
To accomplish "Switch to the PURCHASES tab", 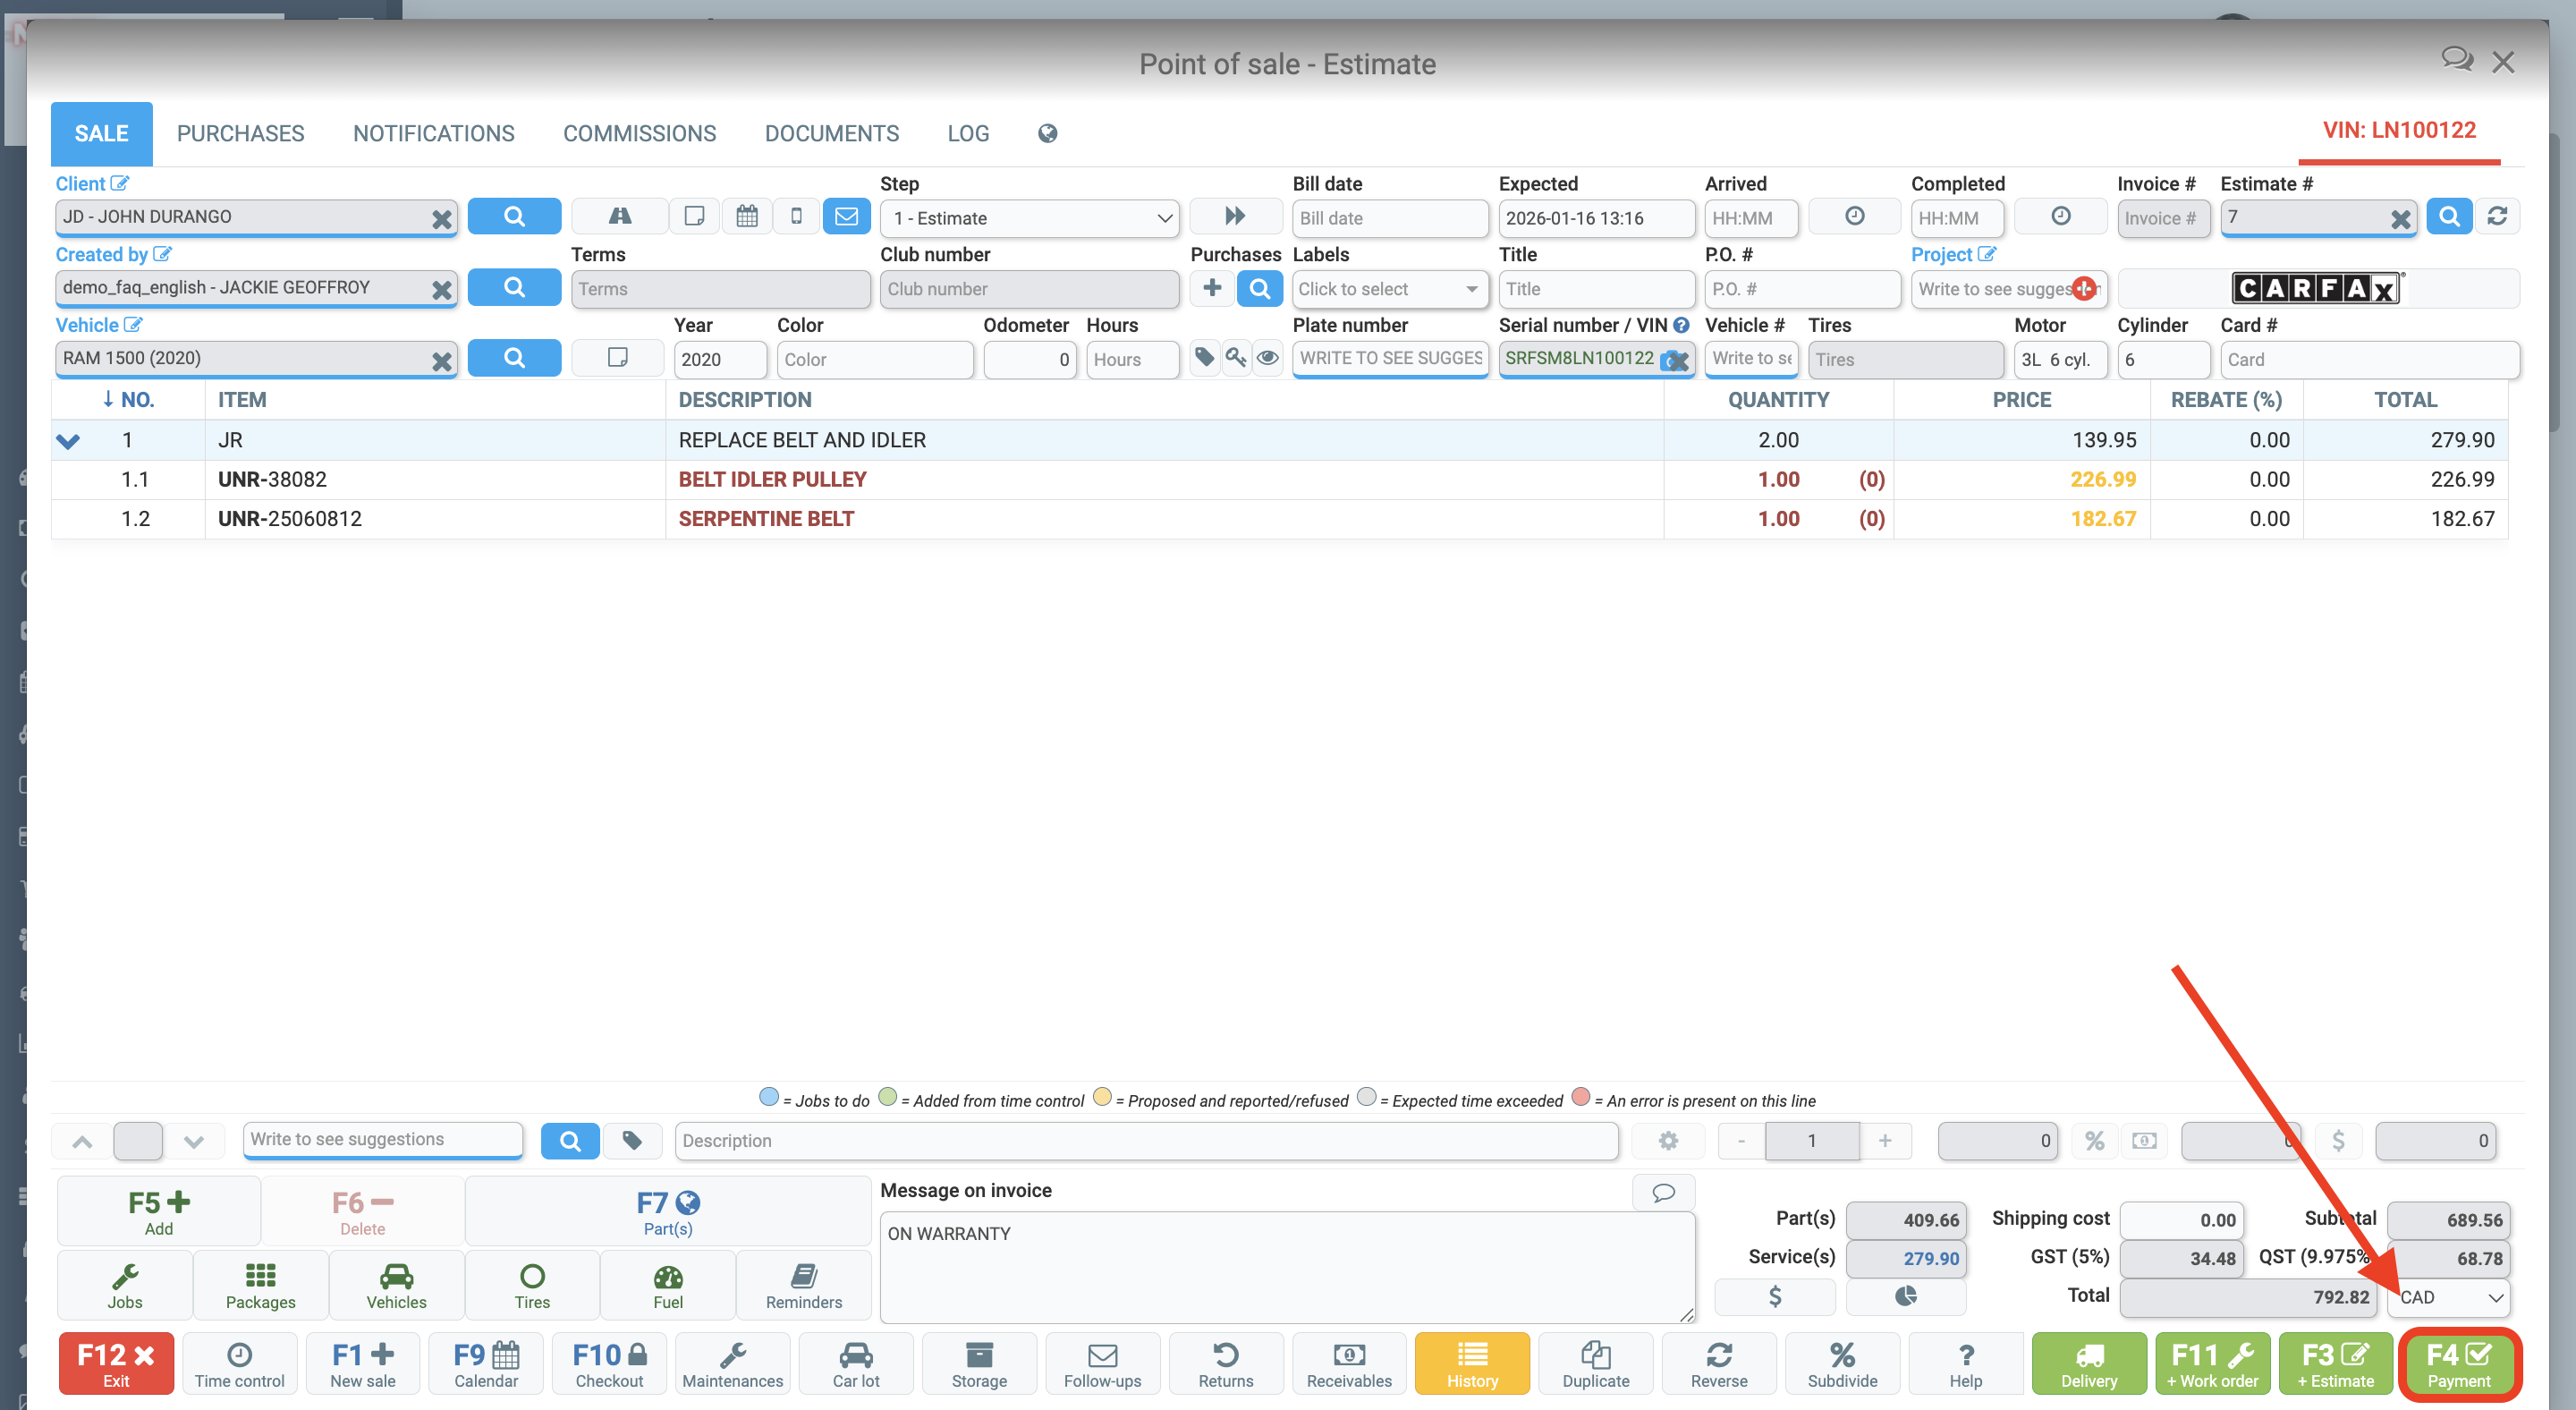I will [240, 133].
